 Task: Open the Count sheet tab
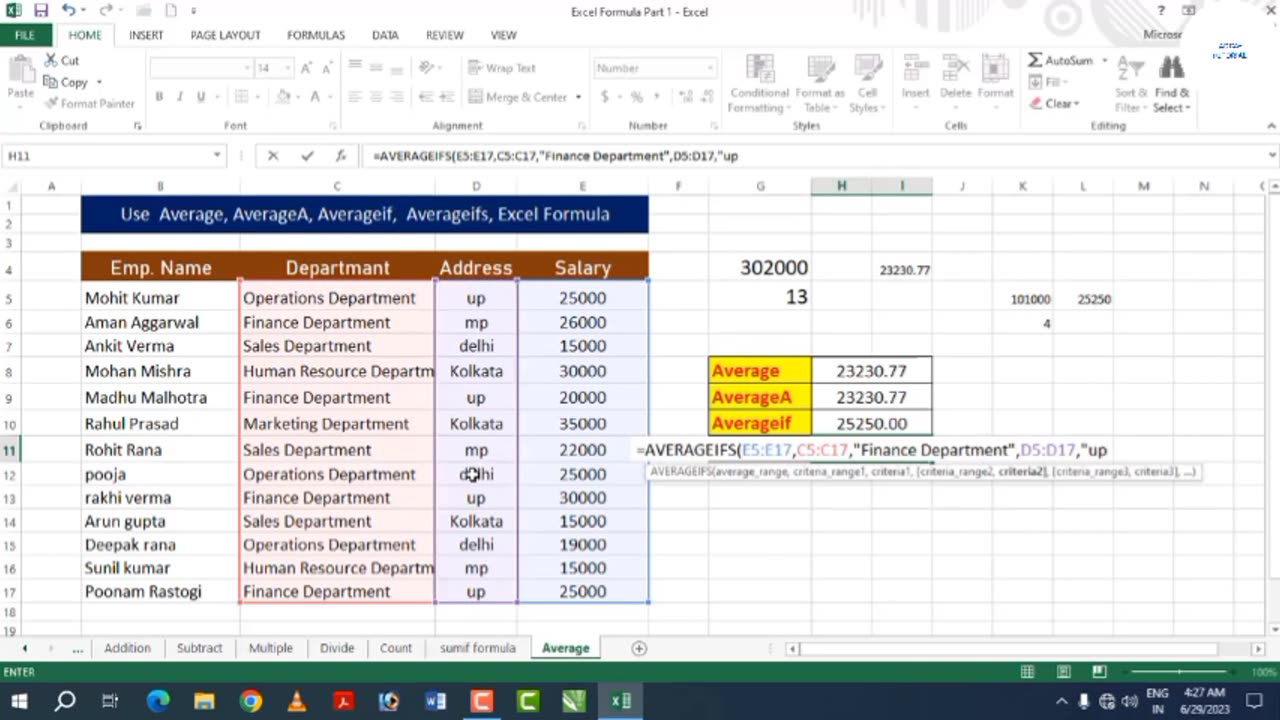(x=395, y=648)
